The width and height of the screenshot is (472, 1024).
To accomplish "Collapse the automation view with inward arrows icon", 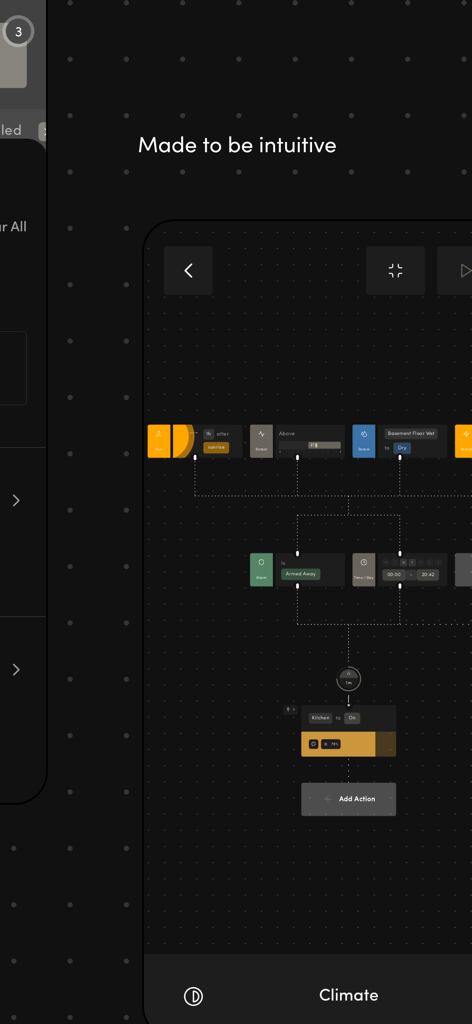I will (396, 270).
